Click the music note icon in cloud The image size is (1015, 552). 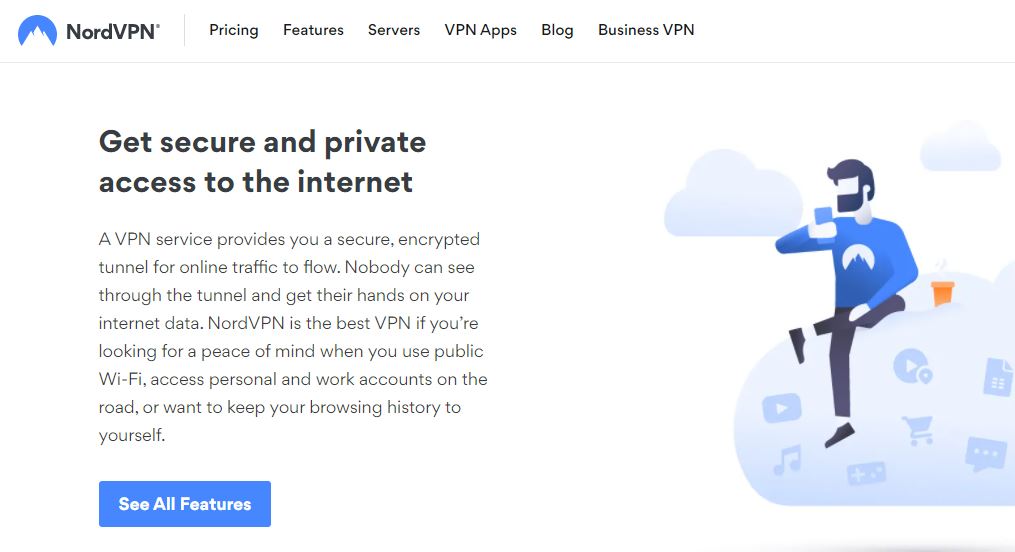(787, 460)
